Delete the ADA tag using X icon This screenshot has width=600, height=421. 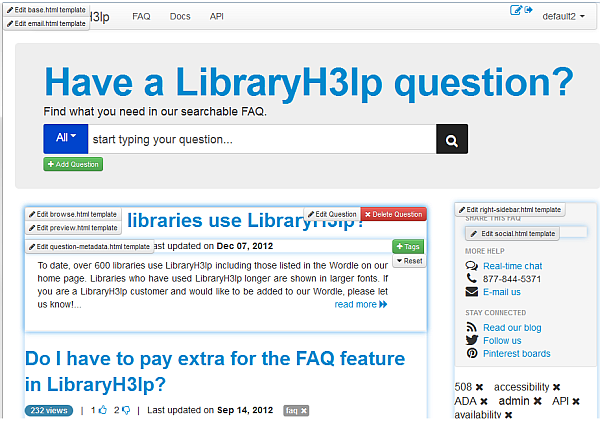[484, 401]
